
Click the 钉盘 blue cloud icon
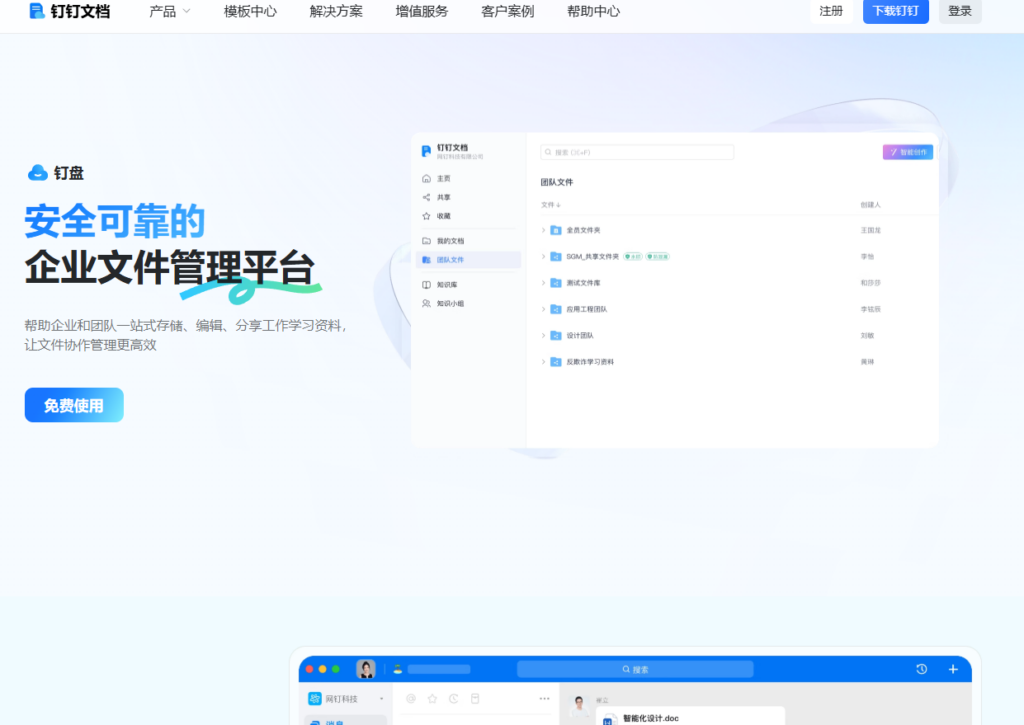[38, 173]
